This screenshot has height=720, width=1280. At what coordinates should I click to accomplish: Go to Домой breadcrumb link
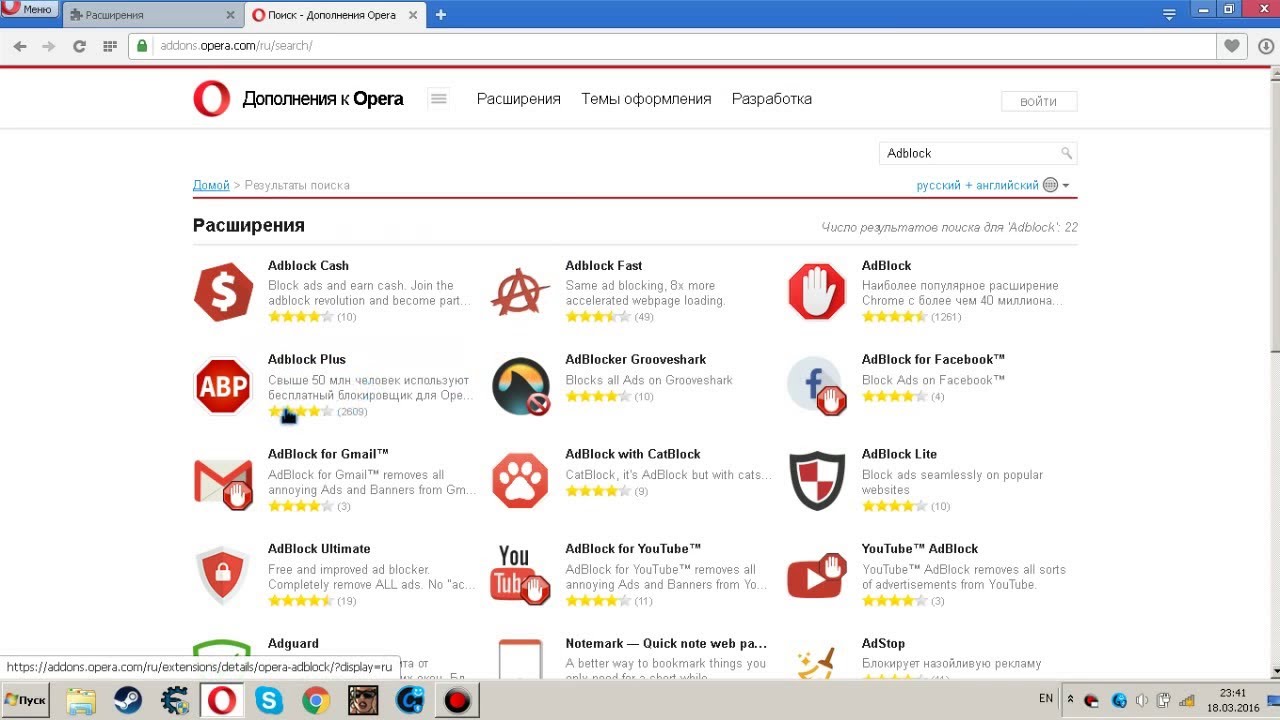[x=211, y=185]
